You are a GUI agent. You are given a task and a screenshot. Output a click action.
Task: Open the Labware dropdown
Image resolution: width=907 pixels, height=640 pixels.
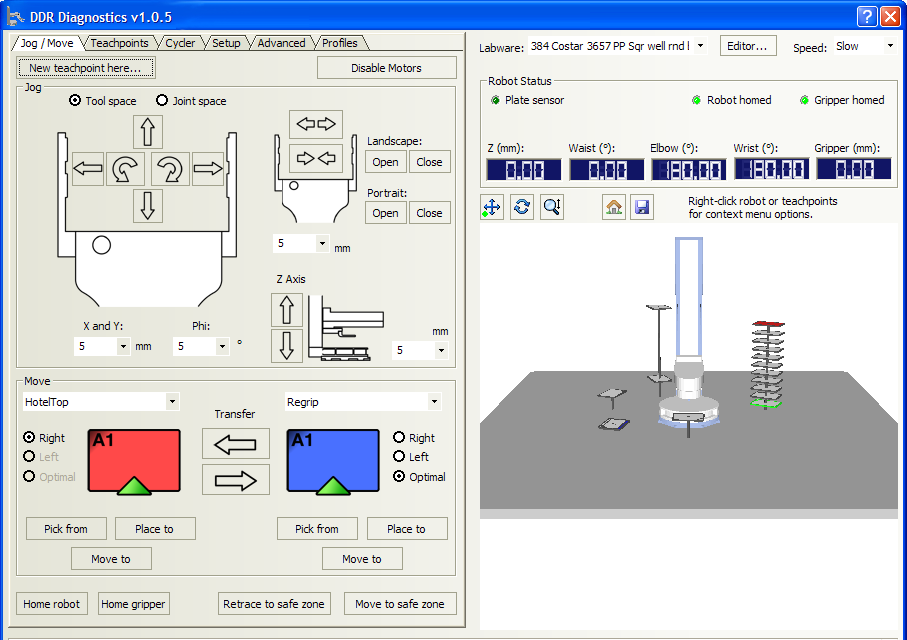[x=699, y=46]
